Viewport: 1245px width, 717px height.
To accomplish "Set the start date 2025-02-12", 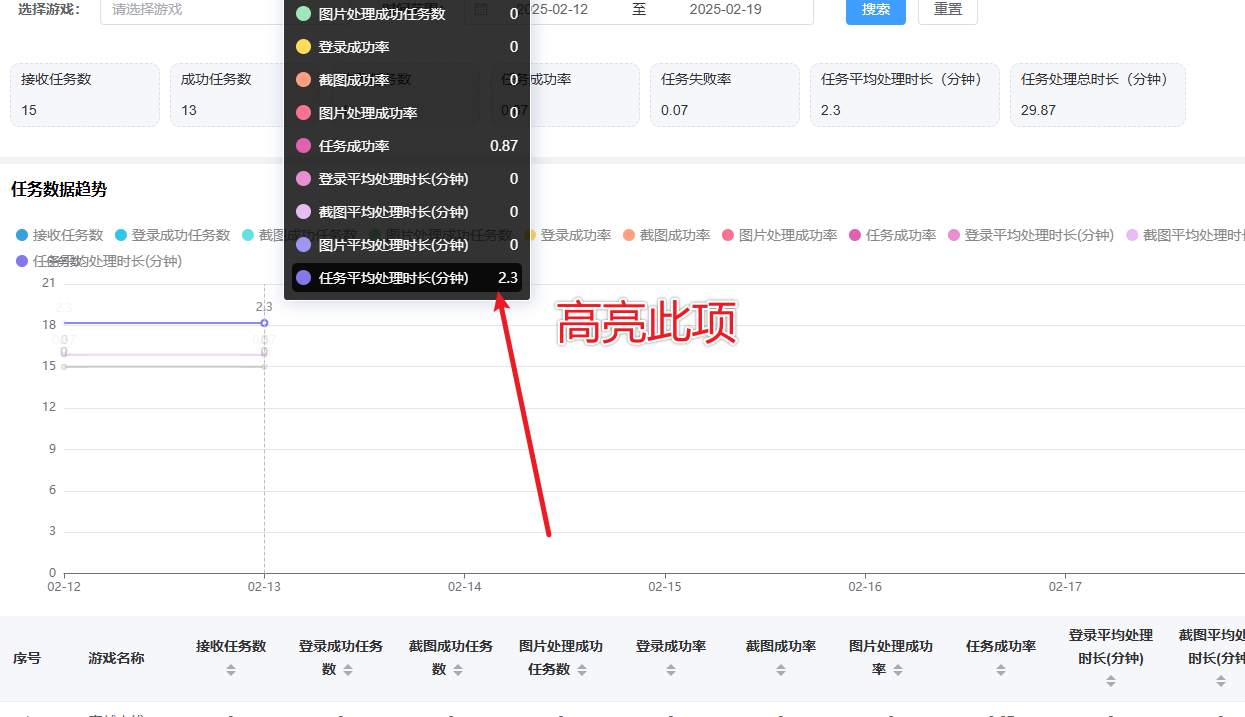I will (551, 9).
